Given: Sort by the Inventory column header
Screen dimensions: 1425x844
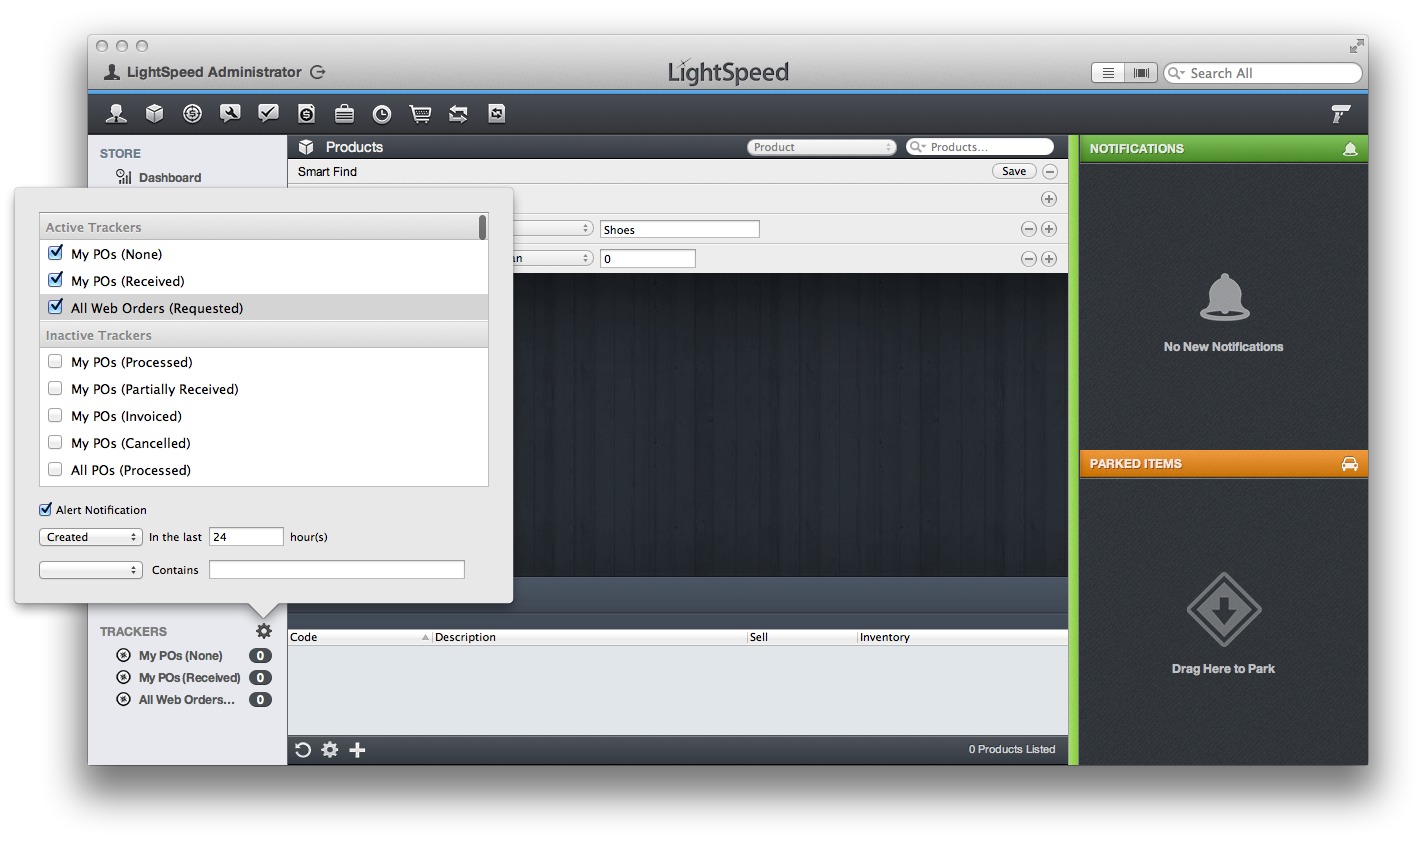Looking at the screenshot, I should tap(962, 637).
